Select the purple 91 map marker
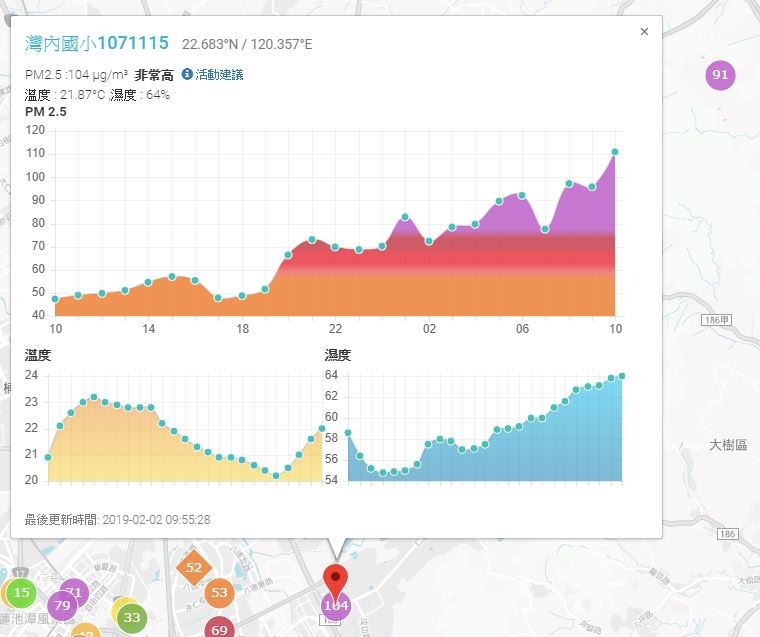Image resolution: width=760 pixels, height=637 pixels. coord(720,75)
